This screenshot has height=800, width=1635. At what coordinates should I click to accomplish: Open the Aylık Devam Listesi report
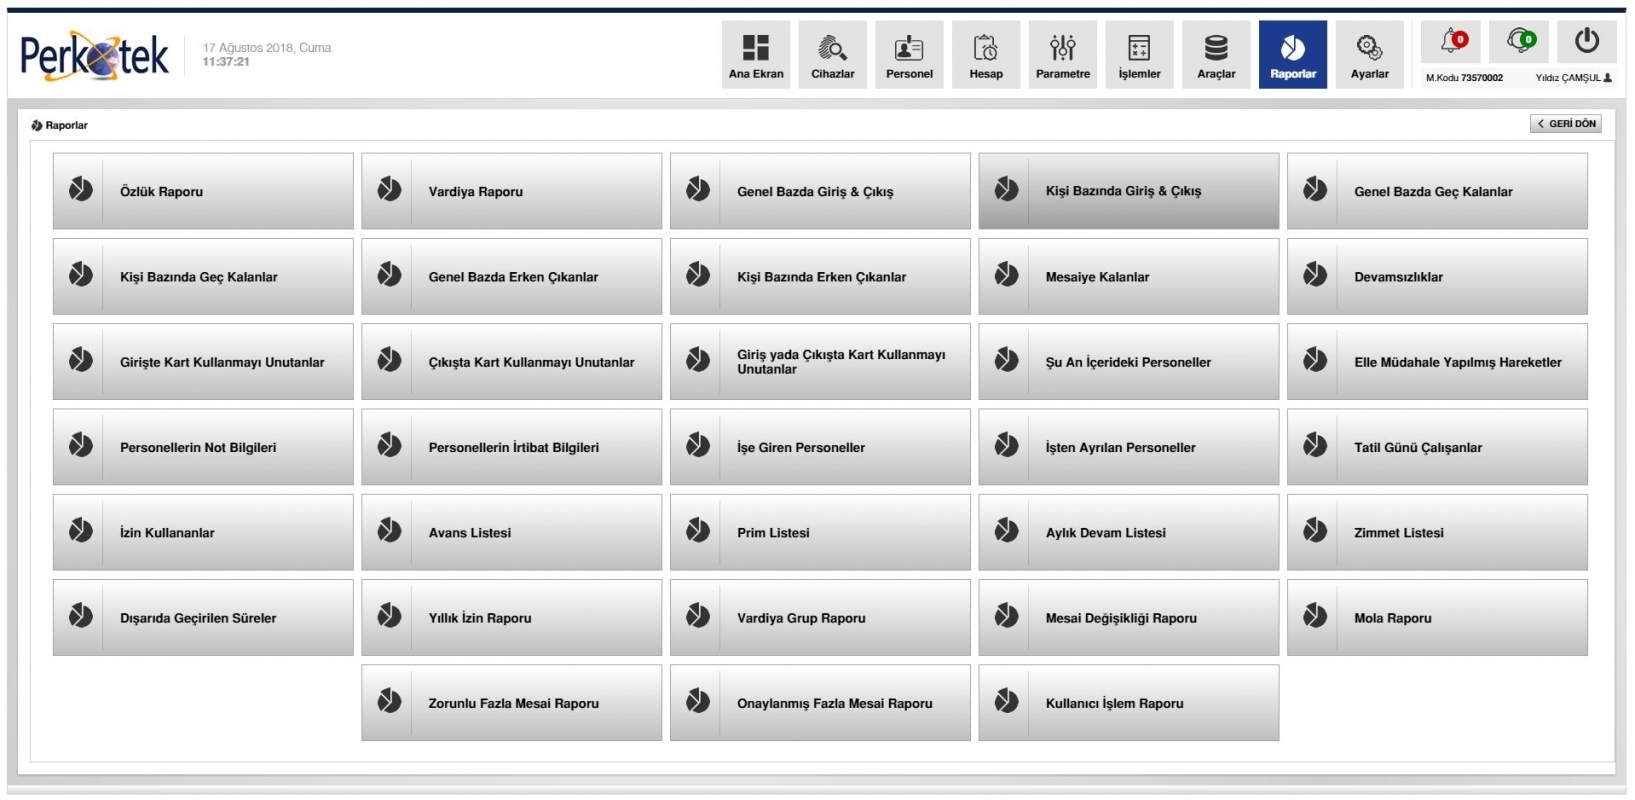(1129, 533)
